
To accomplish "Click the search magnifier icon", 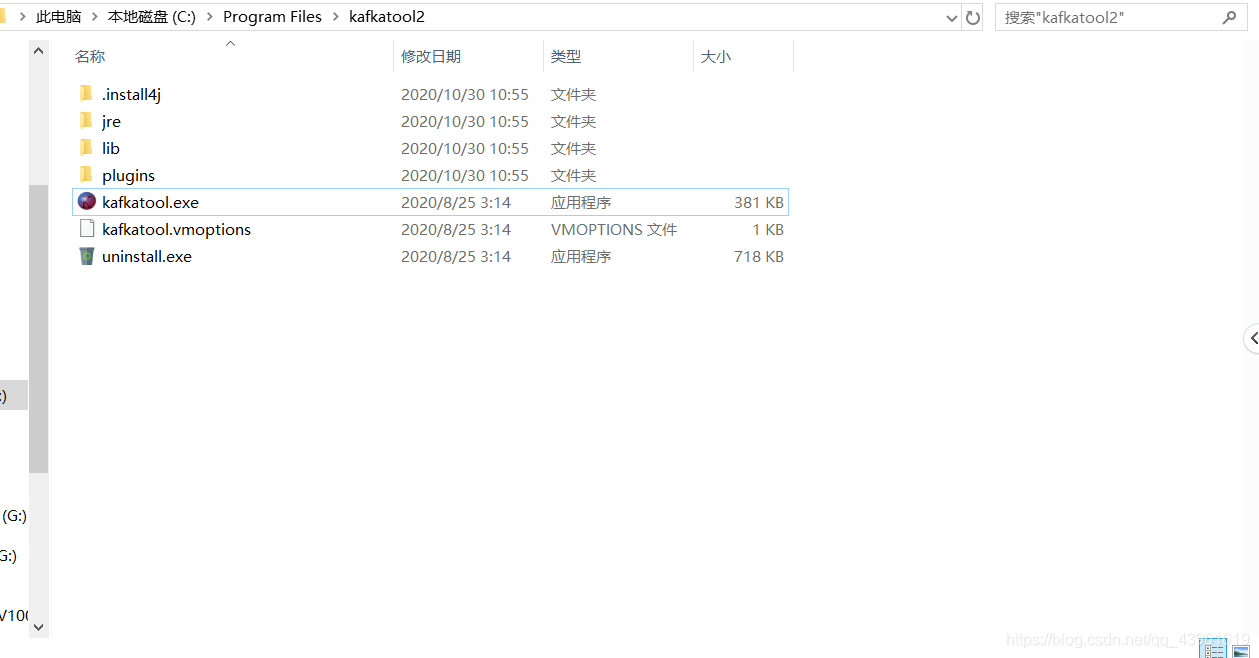I will (1229, 17).
